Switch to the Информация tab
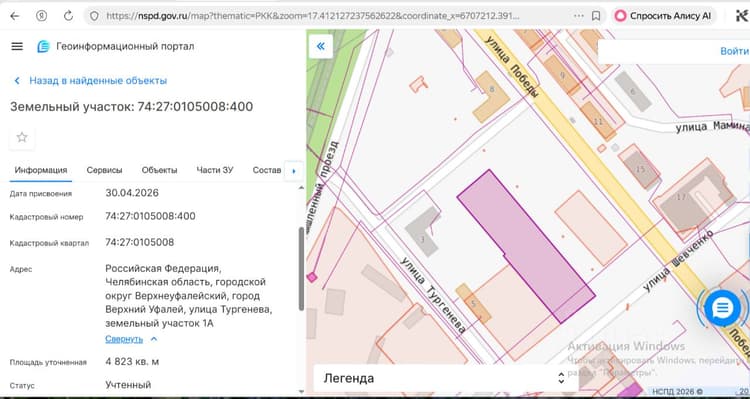Screen dimensions: 750x399 pyautogui.click(x=41, y=170)
